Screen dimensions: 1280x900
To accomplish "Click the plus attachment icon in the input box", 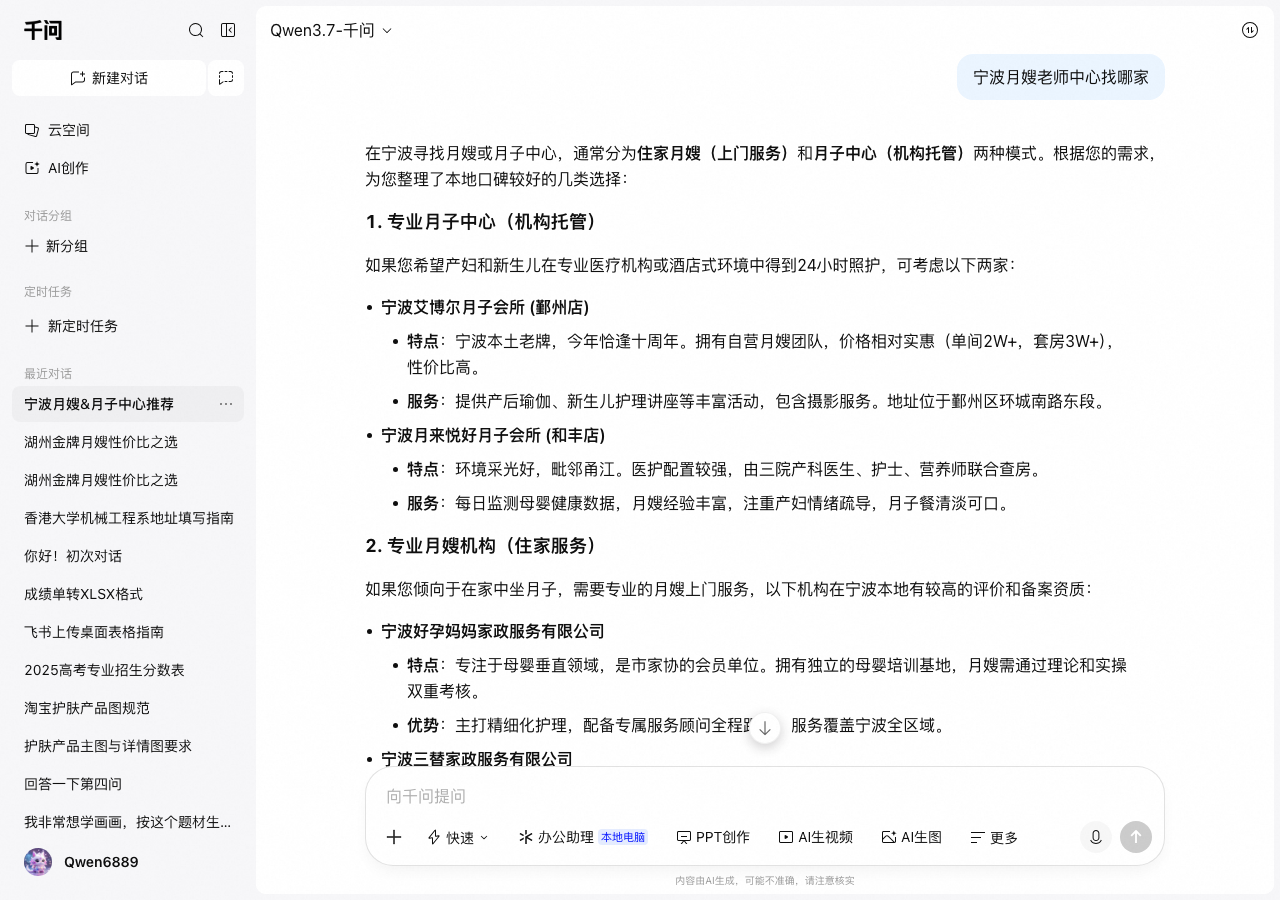I will 394,837.
